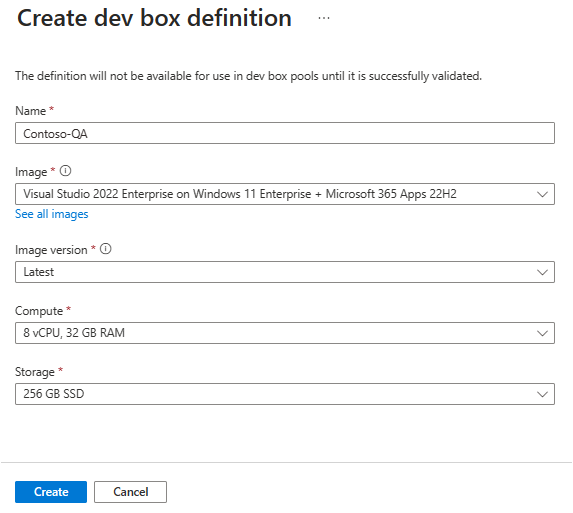Screen dimensions: 573x513
Task: Click the Compute label text
Action: (x=39, y=311)
